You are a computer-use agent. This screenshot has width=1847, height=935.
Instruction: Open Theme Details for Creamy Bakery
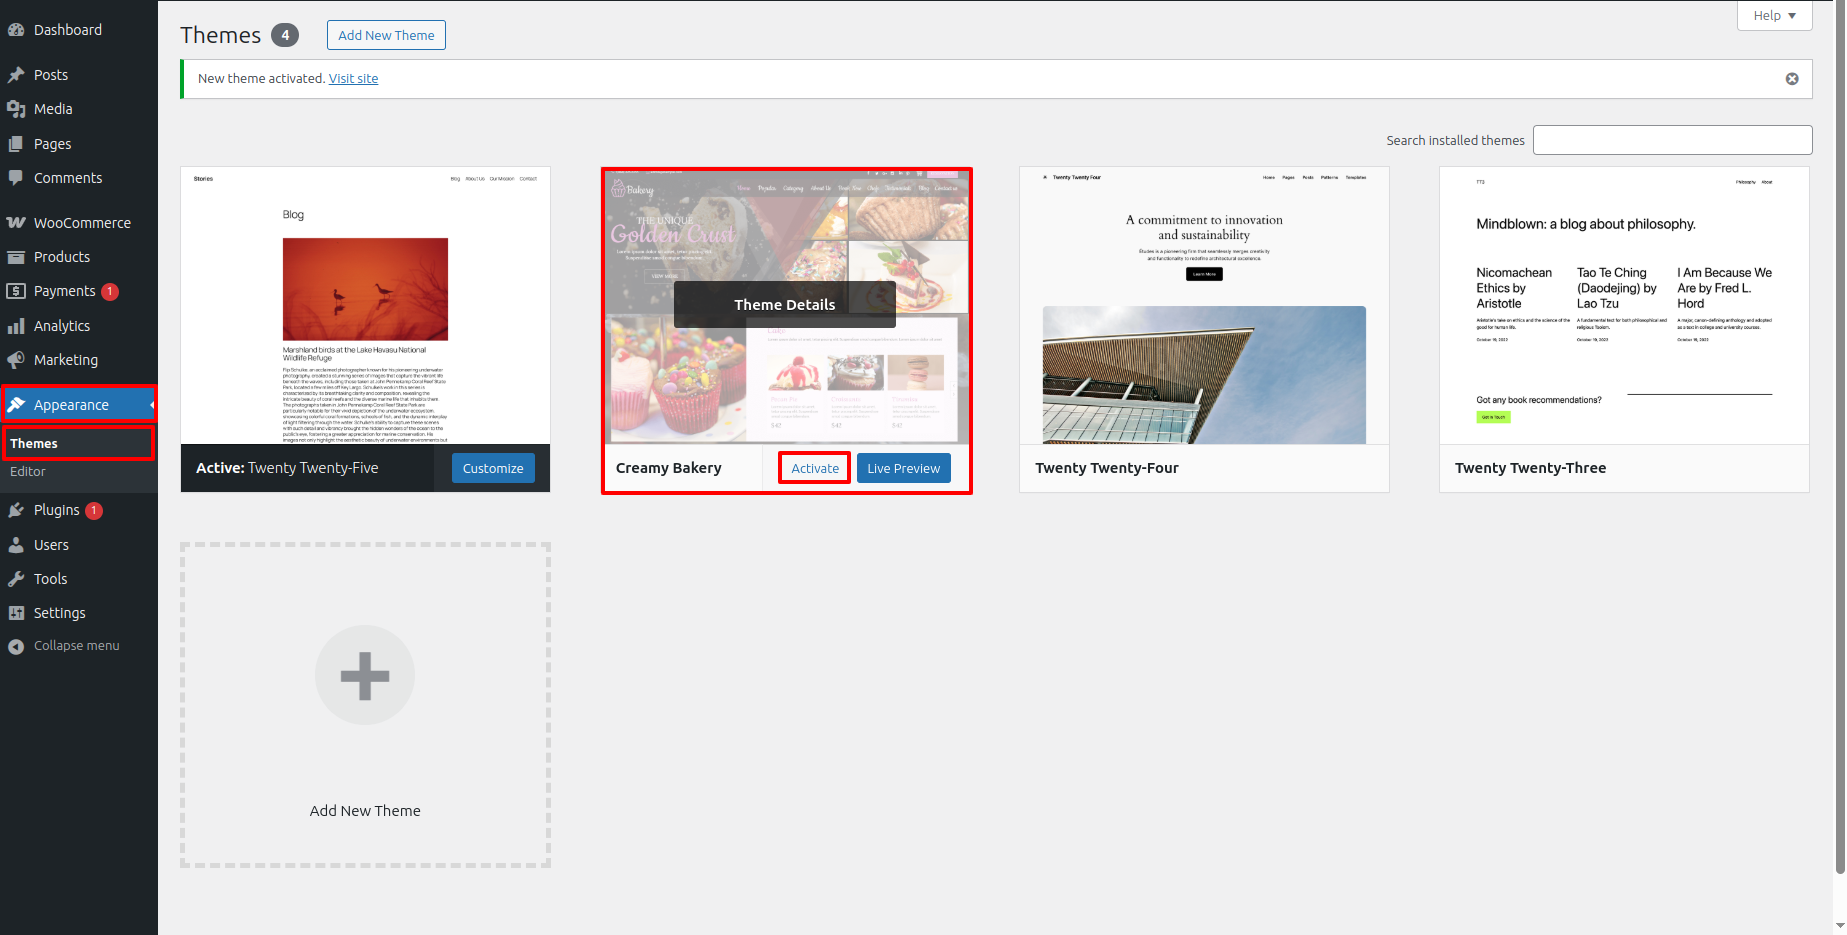(785, 305)
